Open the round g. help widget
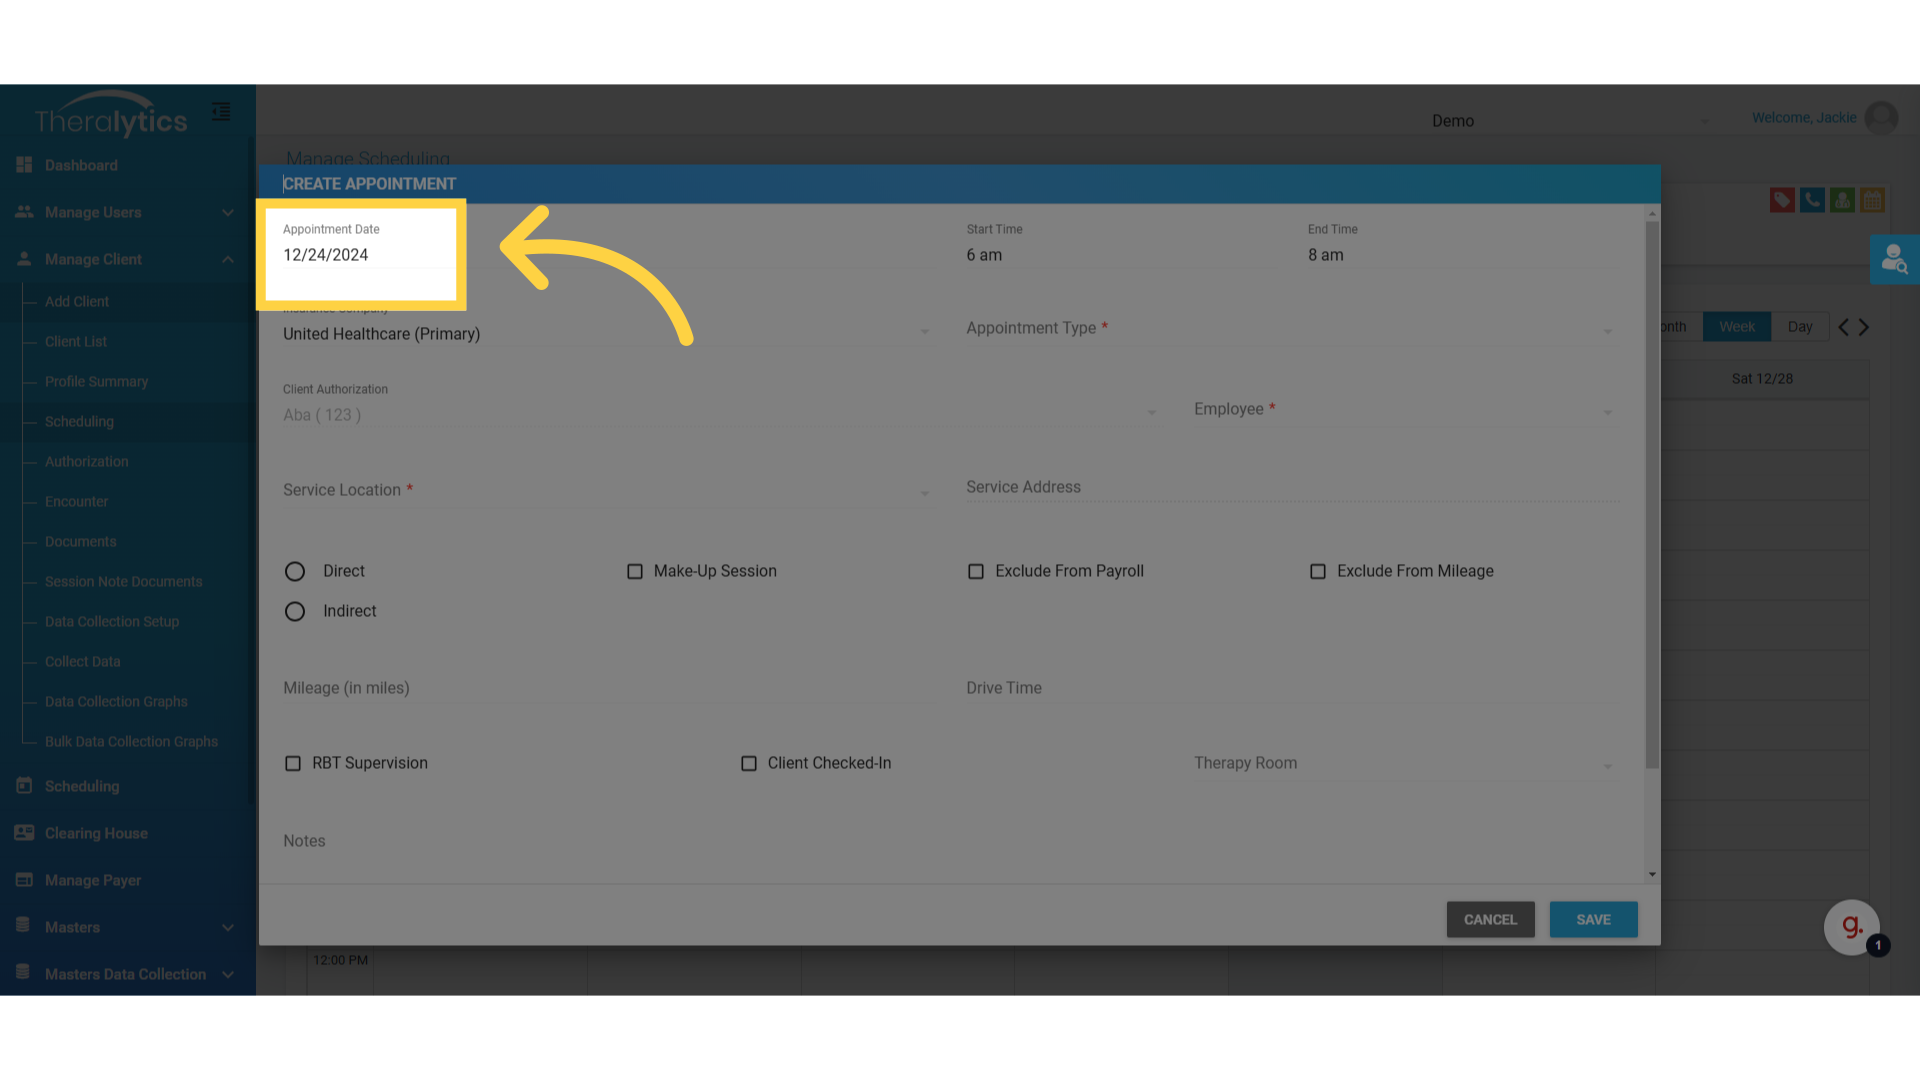This screenshot has width=1920, height=1080. (1851, 927)
